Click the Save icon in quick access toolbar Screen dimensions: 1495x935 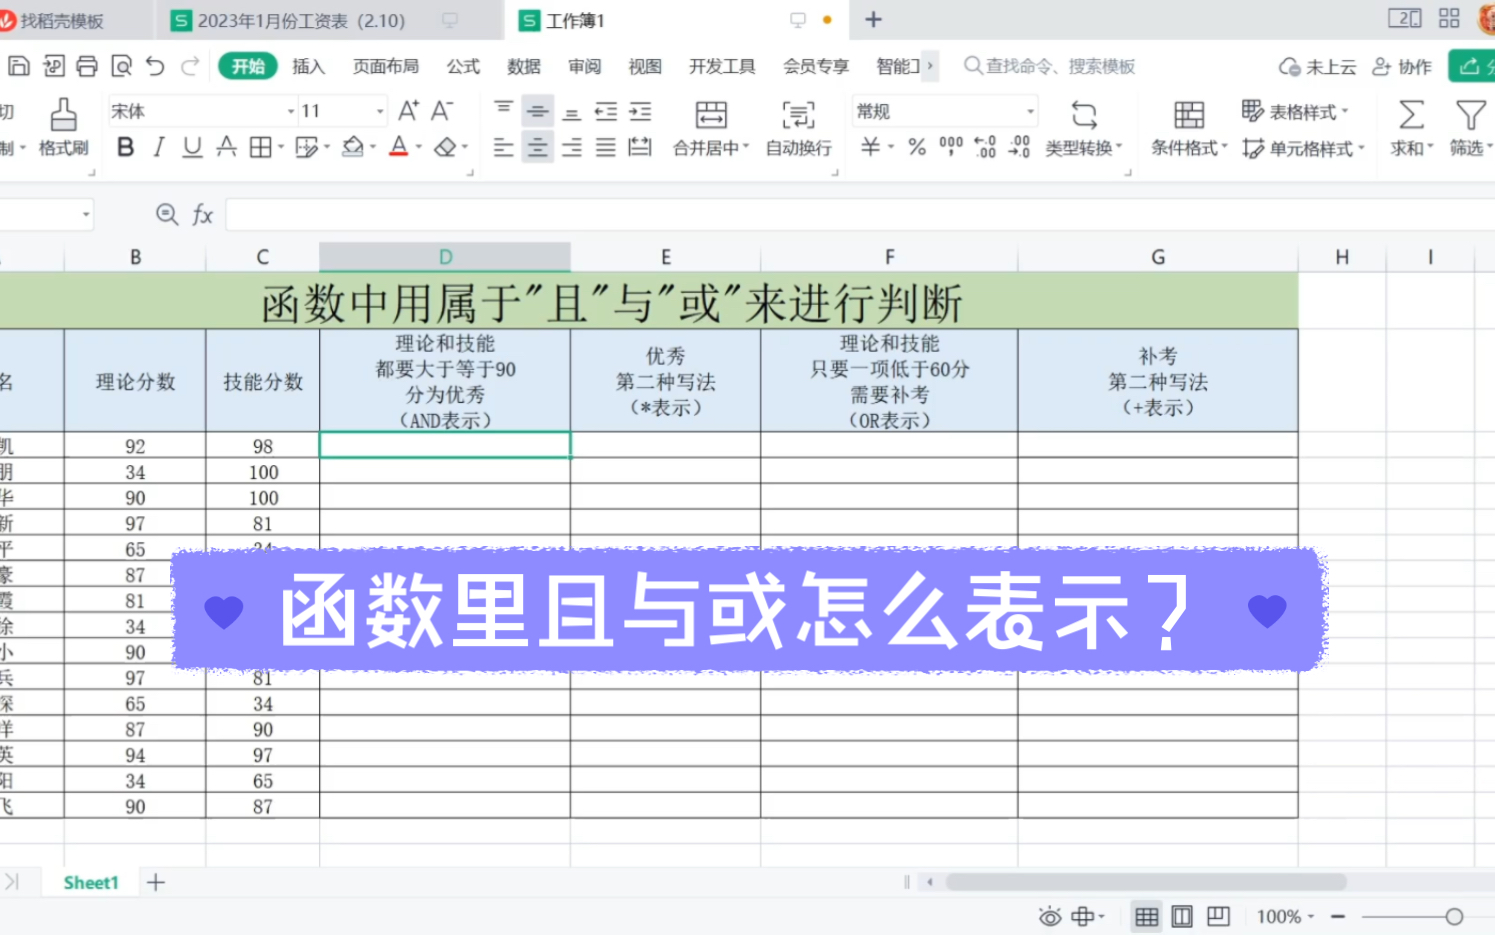pyautogui.click(x=19, y=66)
